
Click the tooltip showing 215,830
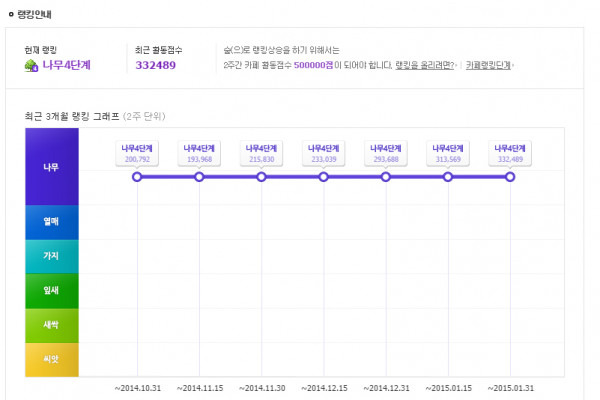point(261,153)
